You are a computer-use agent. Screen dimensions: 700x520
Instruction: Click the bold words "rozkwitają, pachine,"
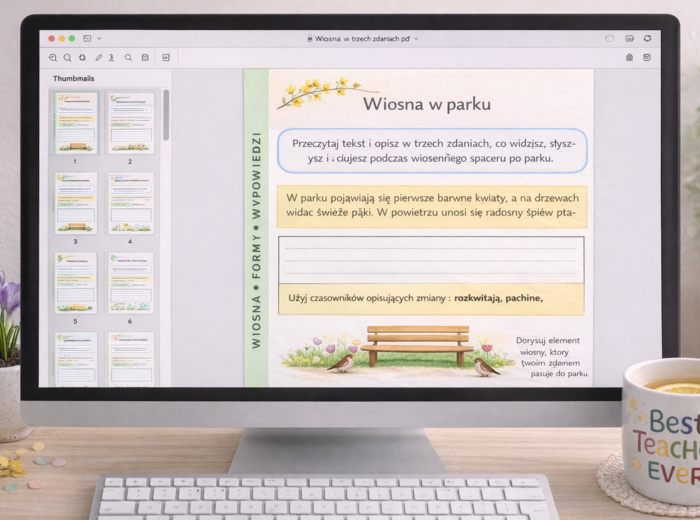pyautogui.click(x=499, y=298)
